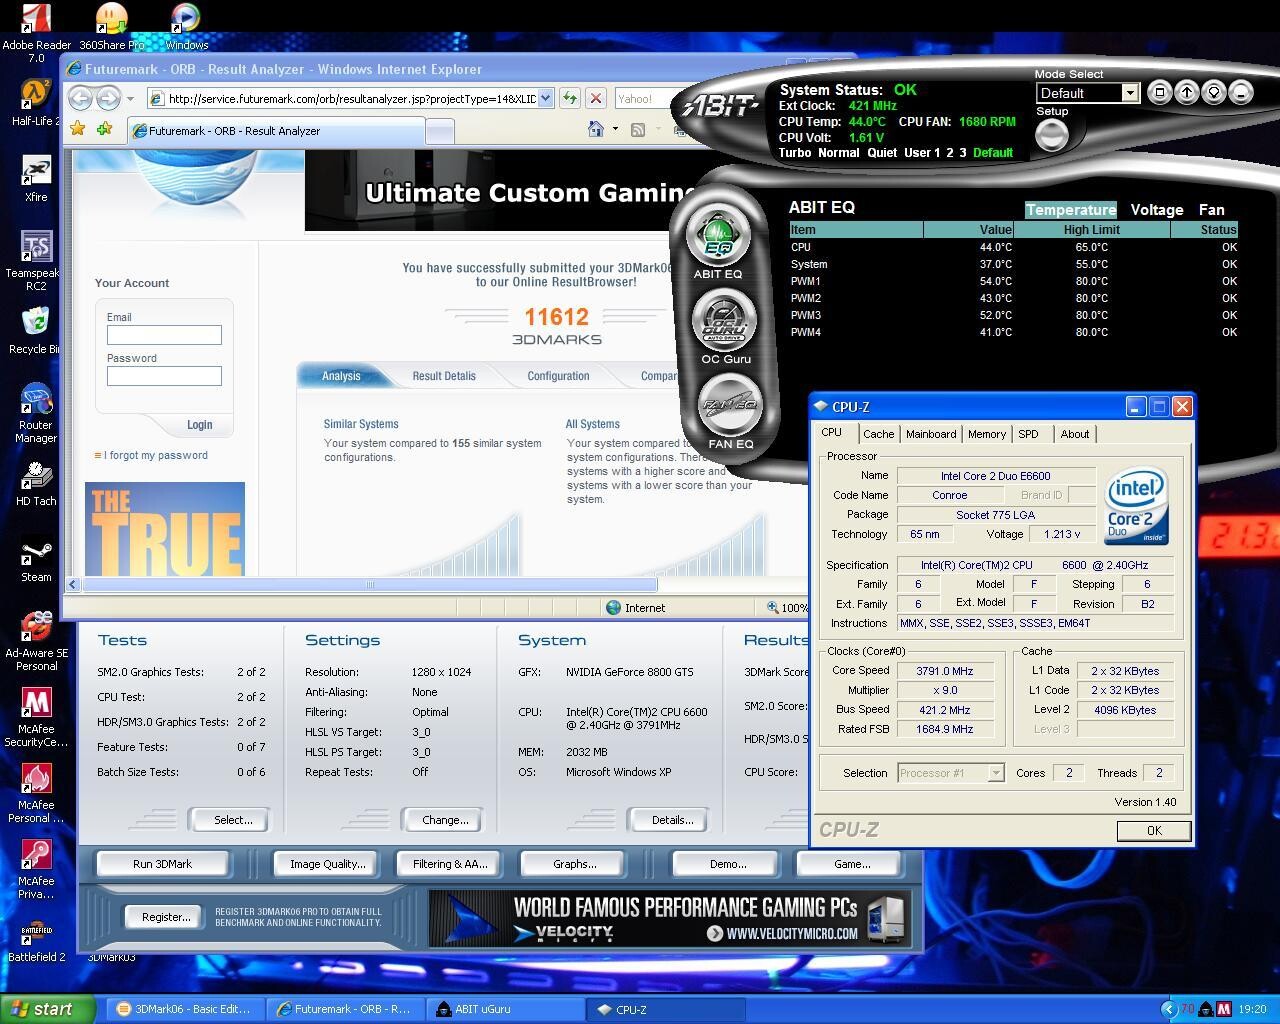This screenshot has width=1280, height=1024.
Task: Open the Cache tab in CPU-Z
Action: tap(878, 434)
